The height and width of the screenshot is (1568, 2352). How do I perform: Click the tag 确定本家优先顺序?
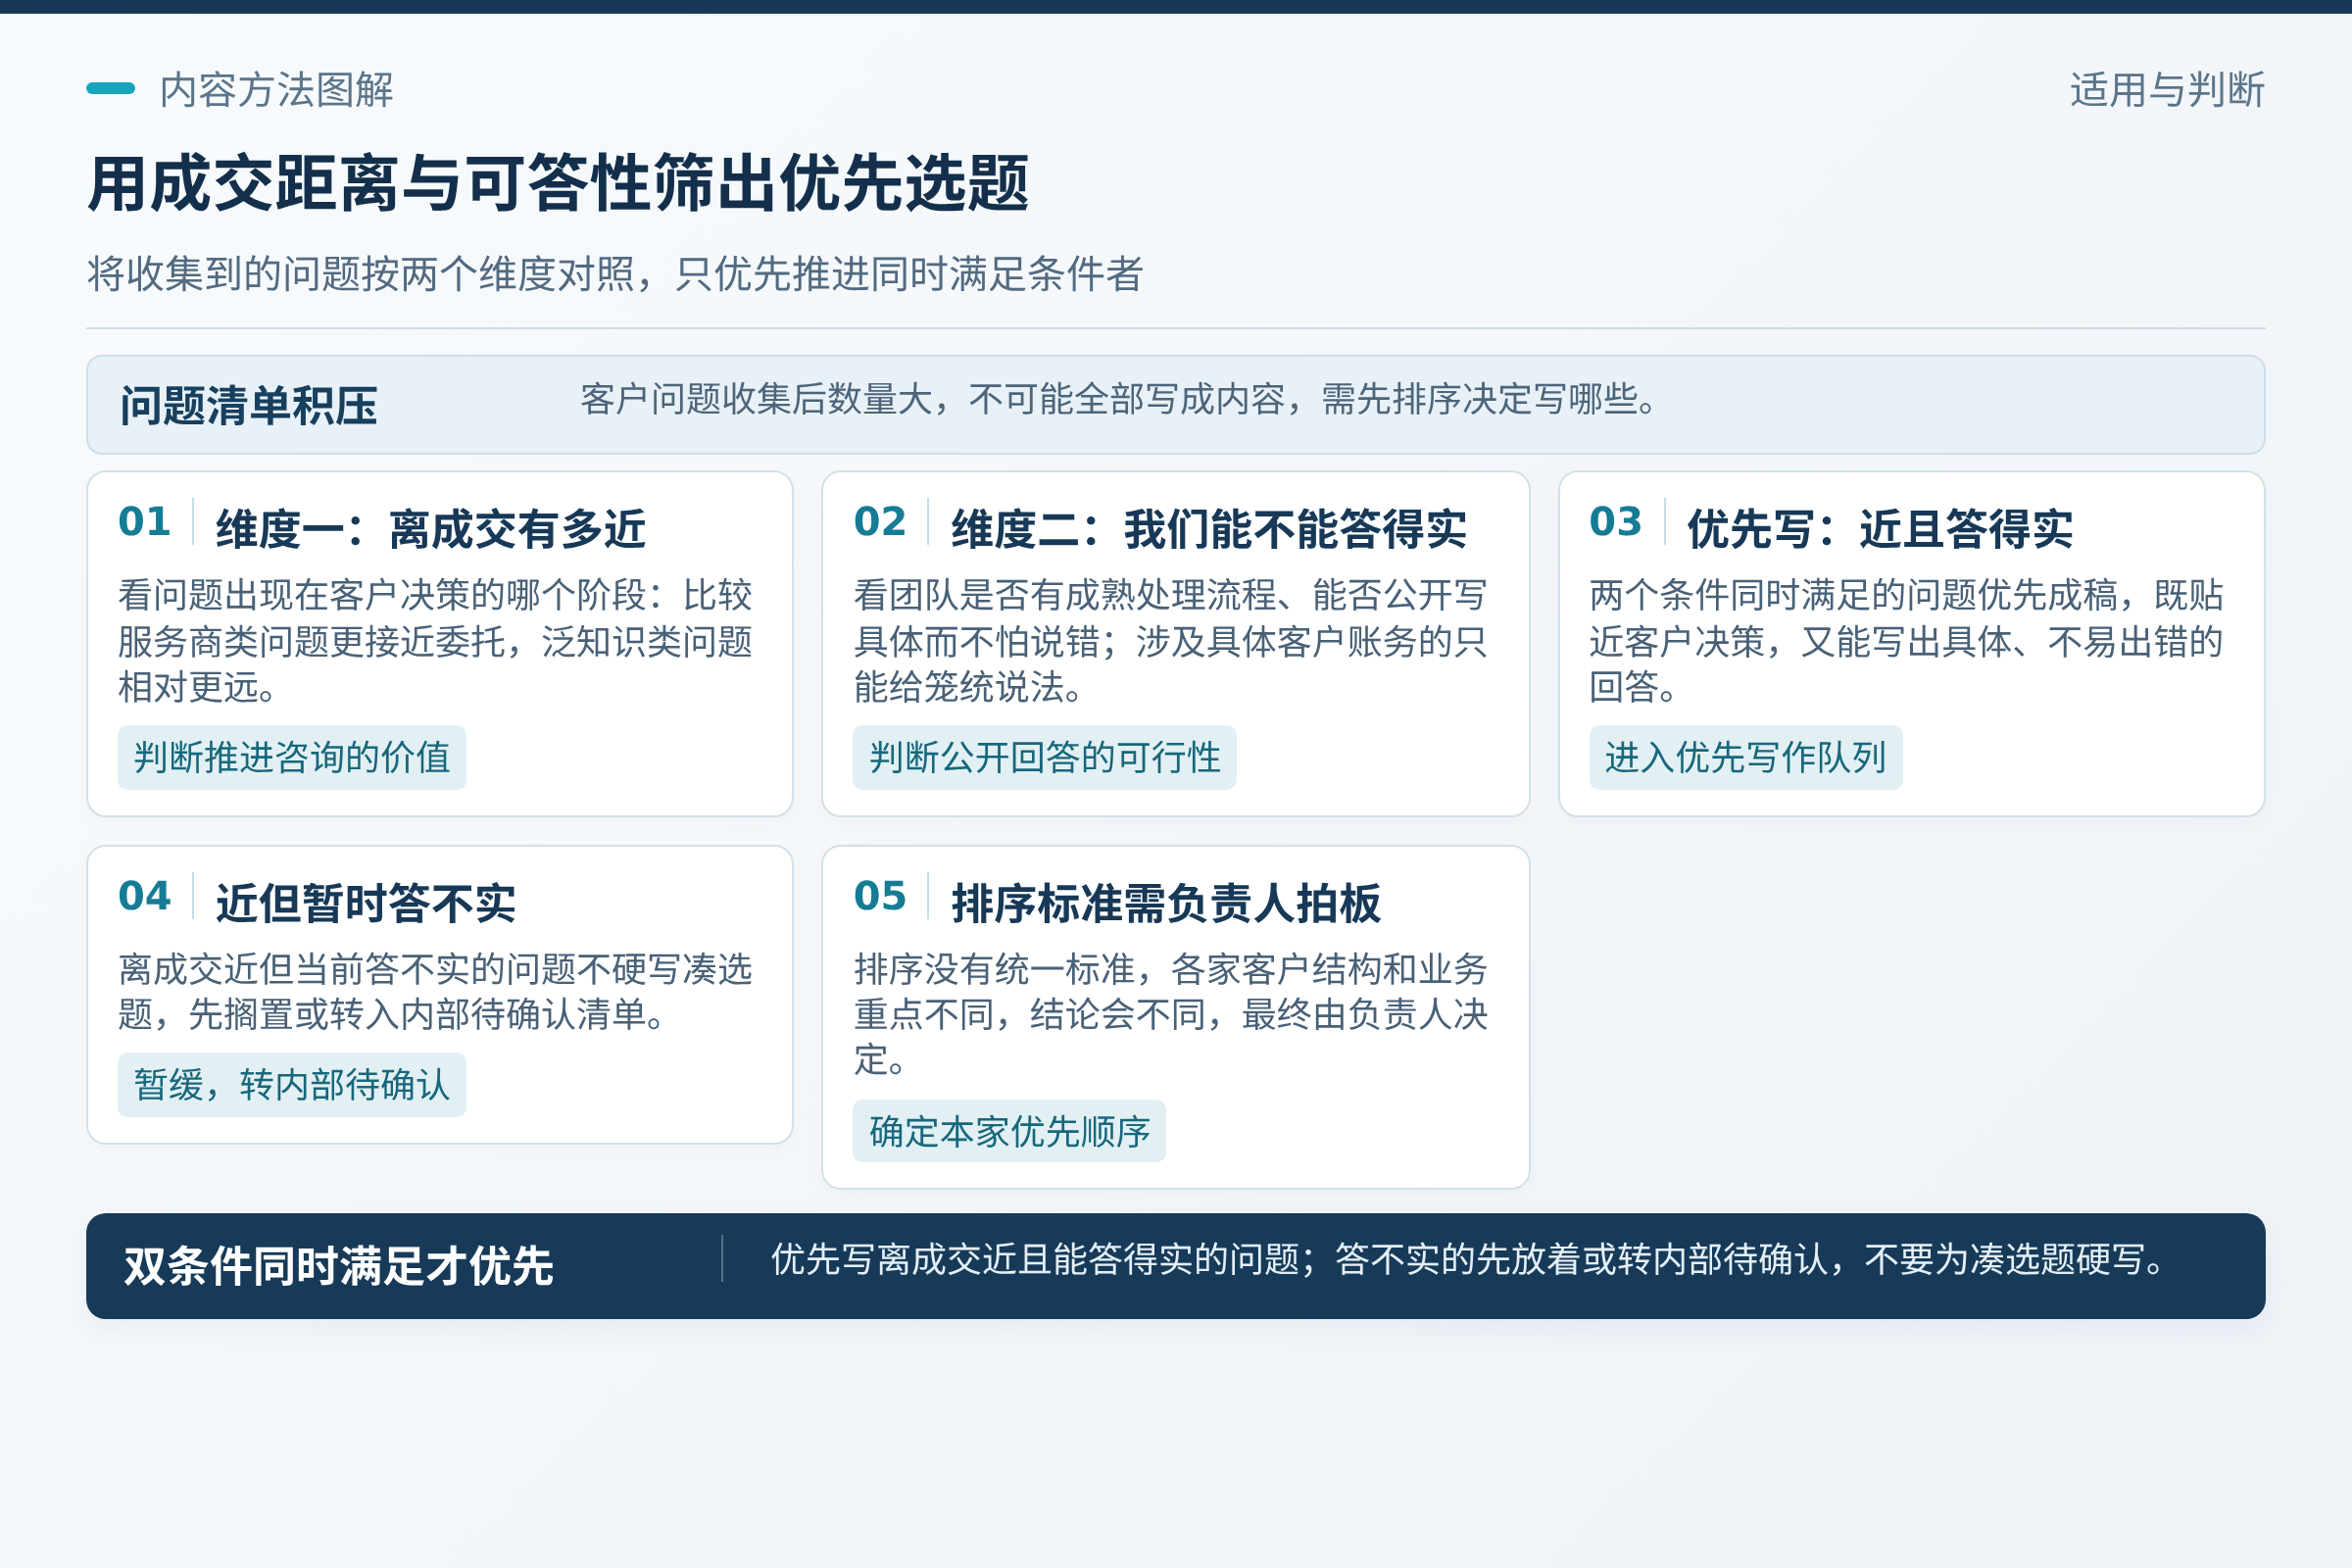pos(1009,1131)
